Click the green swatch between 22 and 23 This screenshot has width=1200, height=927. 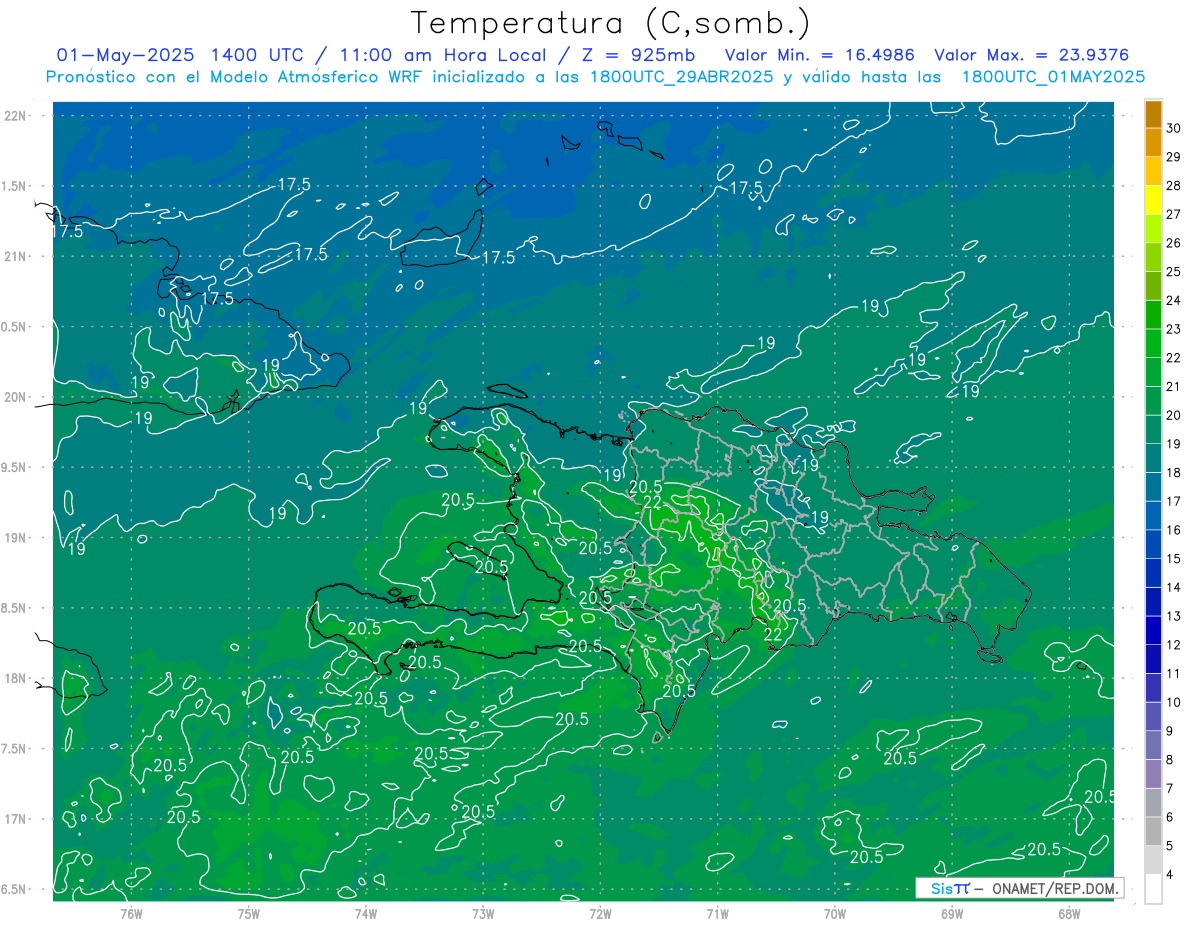[1153, 343]
